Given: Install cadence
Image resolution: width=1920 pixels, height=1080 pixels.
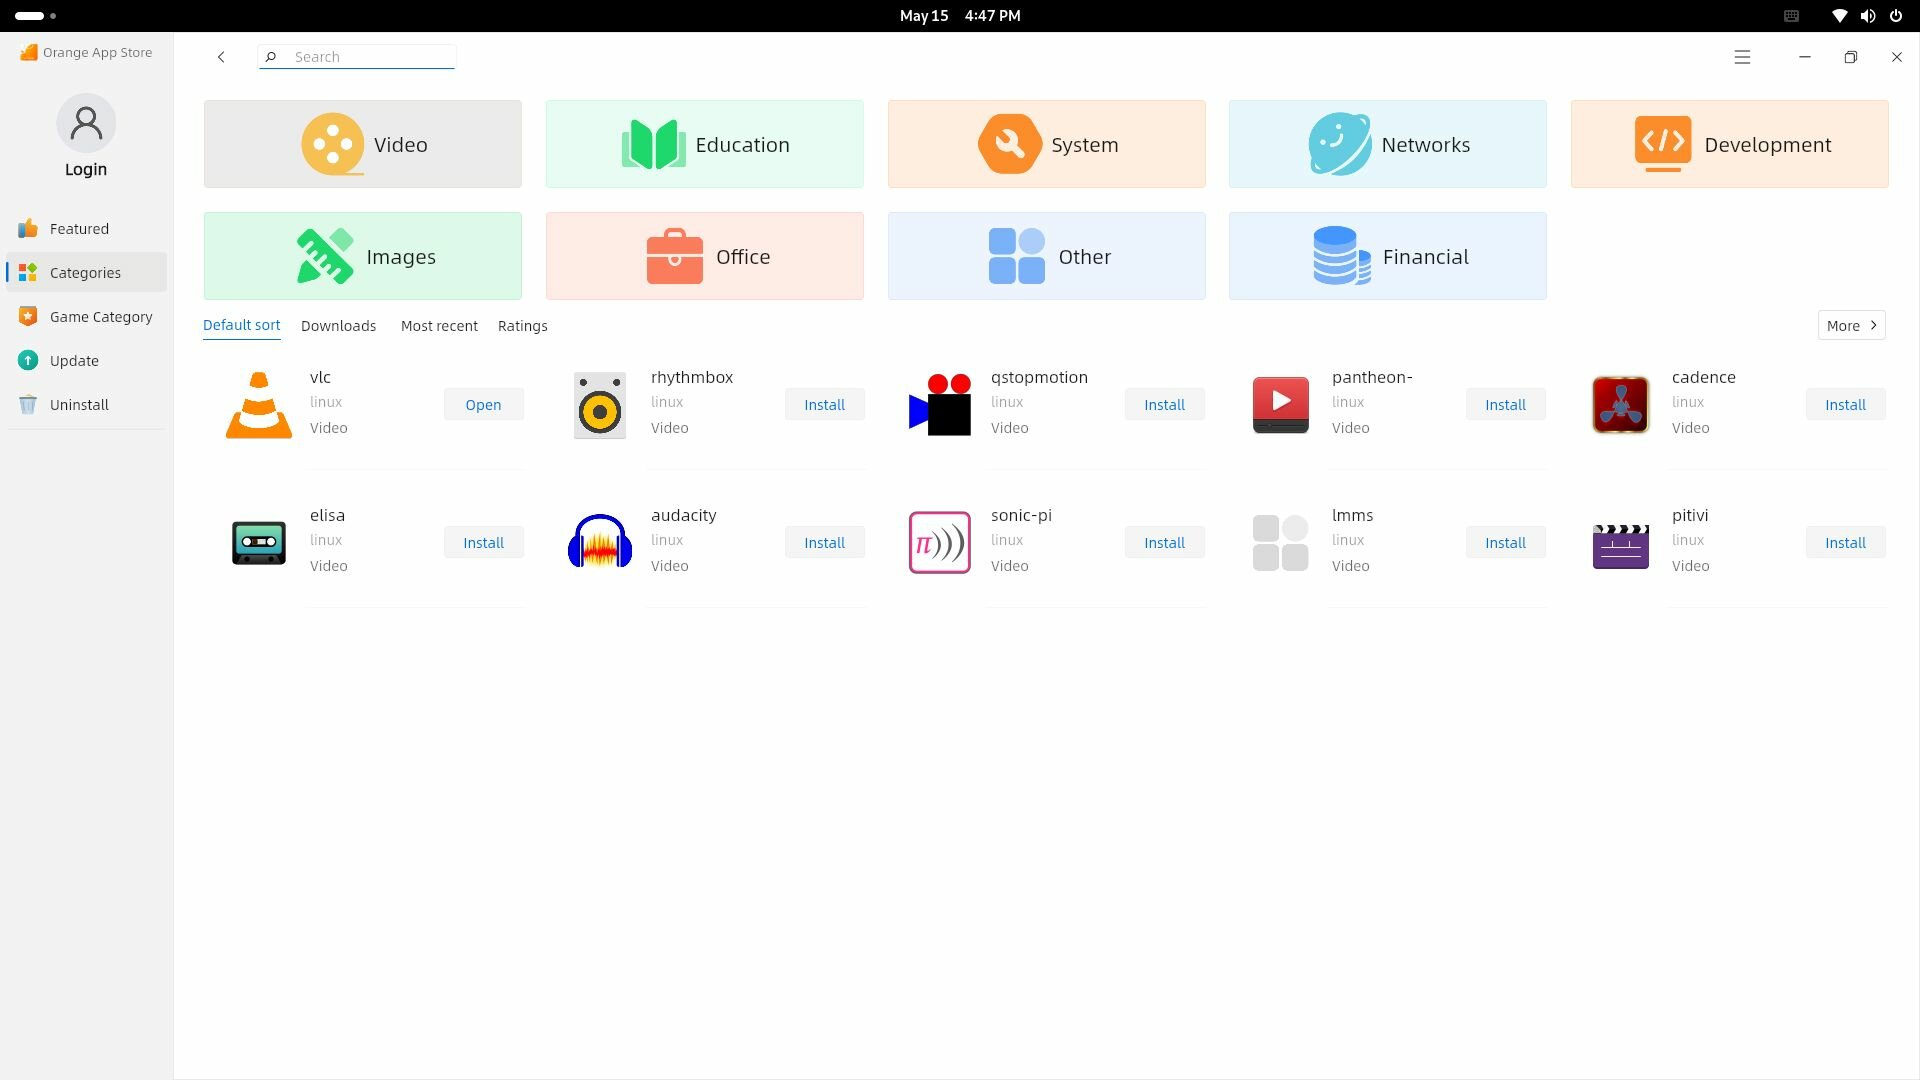Looking at the screenshot, I should tap(1845, 404).
